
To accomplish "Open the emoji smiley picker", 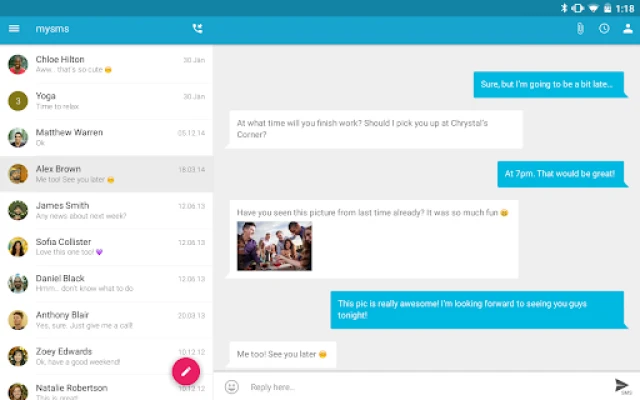I will click(x=232, y=387).
